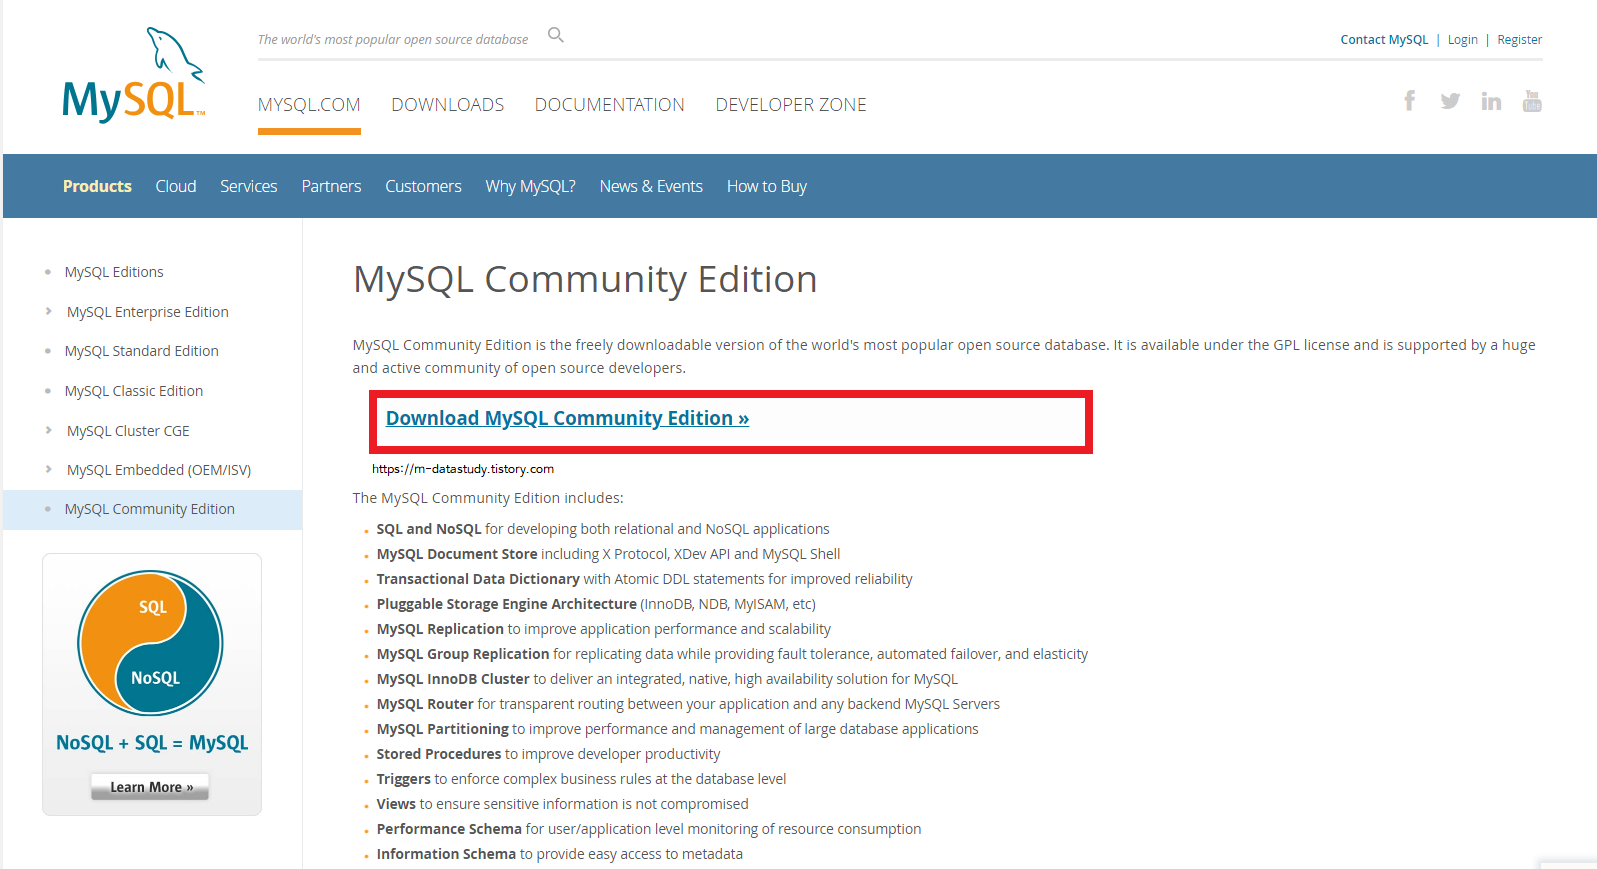Screen dimensions: 1597x869
Task: Click 'The MySQL Community Edition includes:' text
Action: point(488,498)
